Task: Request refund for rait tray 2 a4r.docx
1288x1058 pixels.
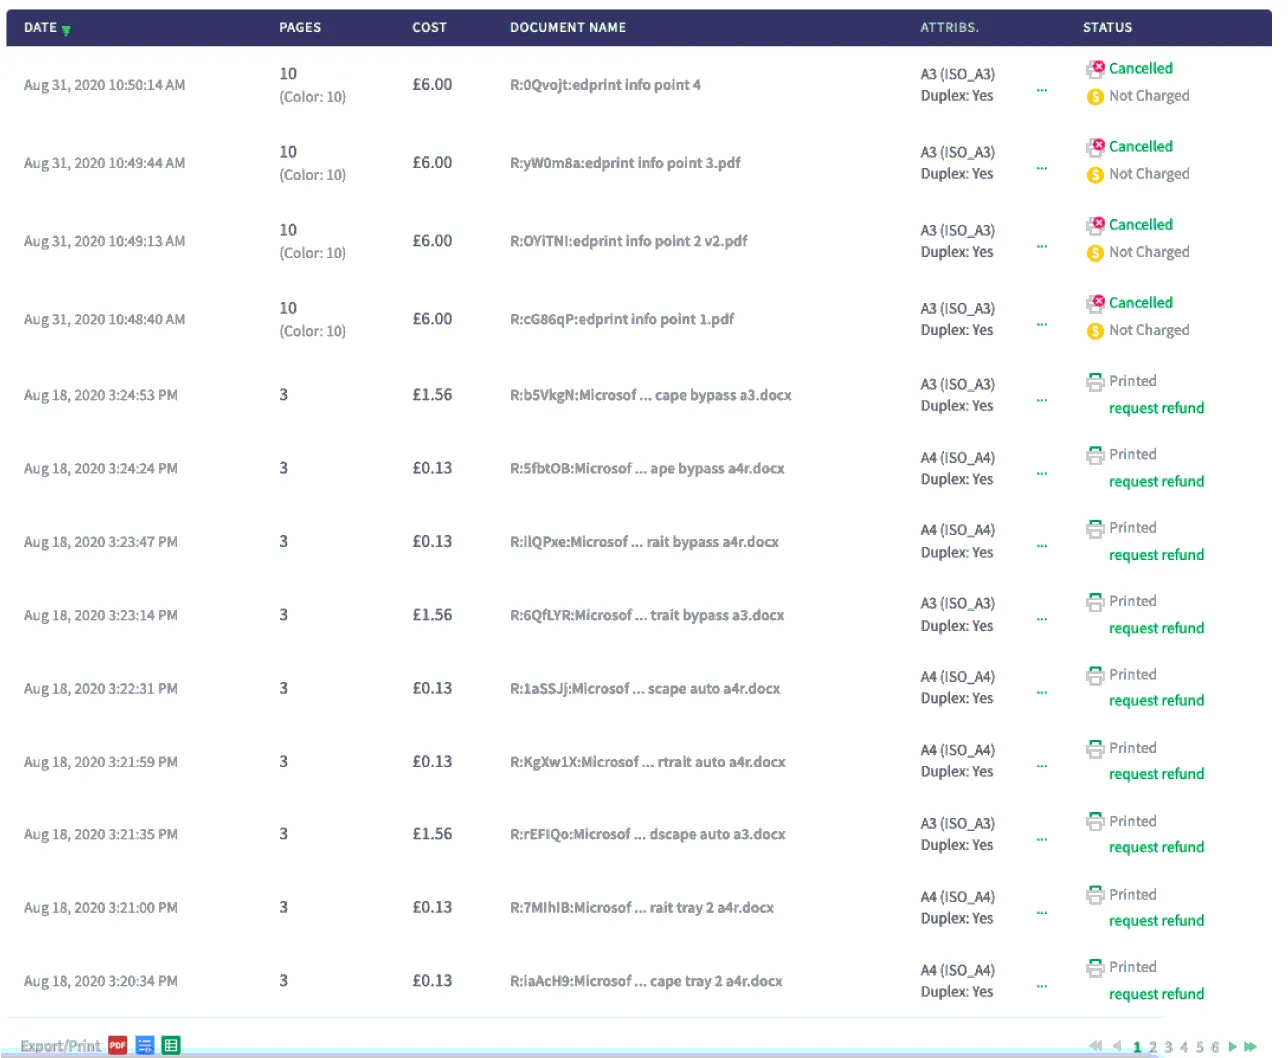Action: pos(1156,921)
